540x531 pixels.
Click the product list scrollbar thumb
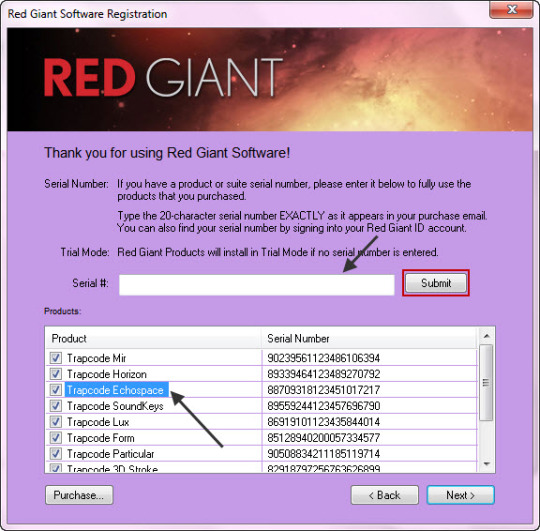pos(486,382)
